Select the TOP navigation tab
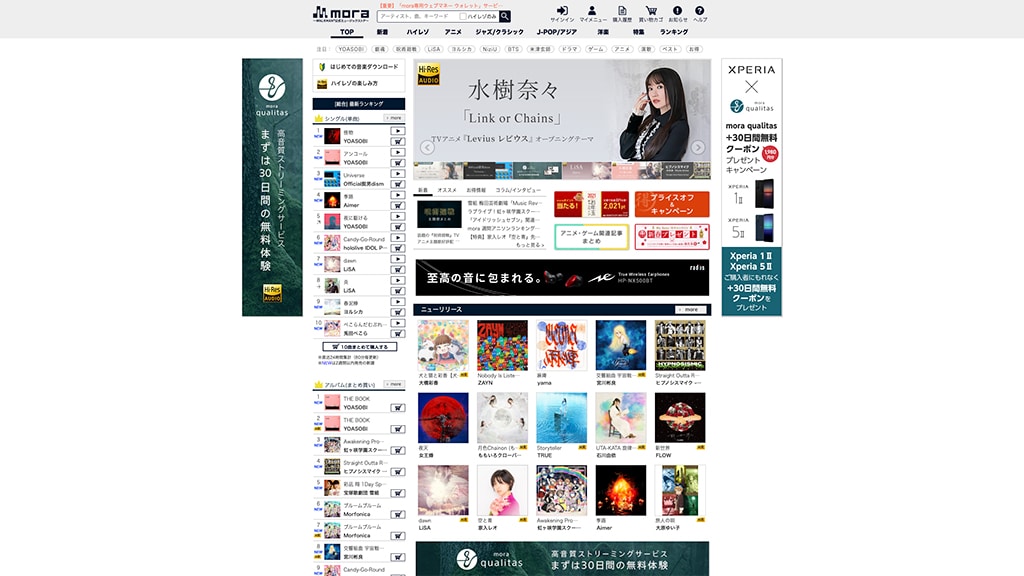The image size is (1024, 576). click(x=347, y=32)
